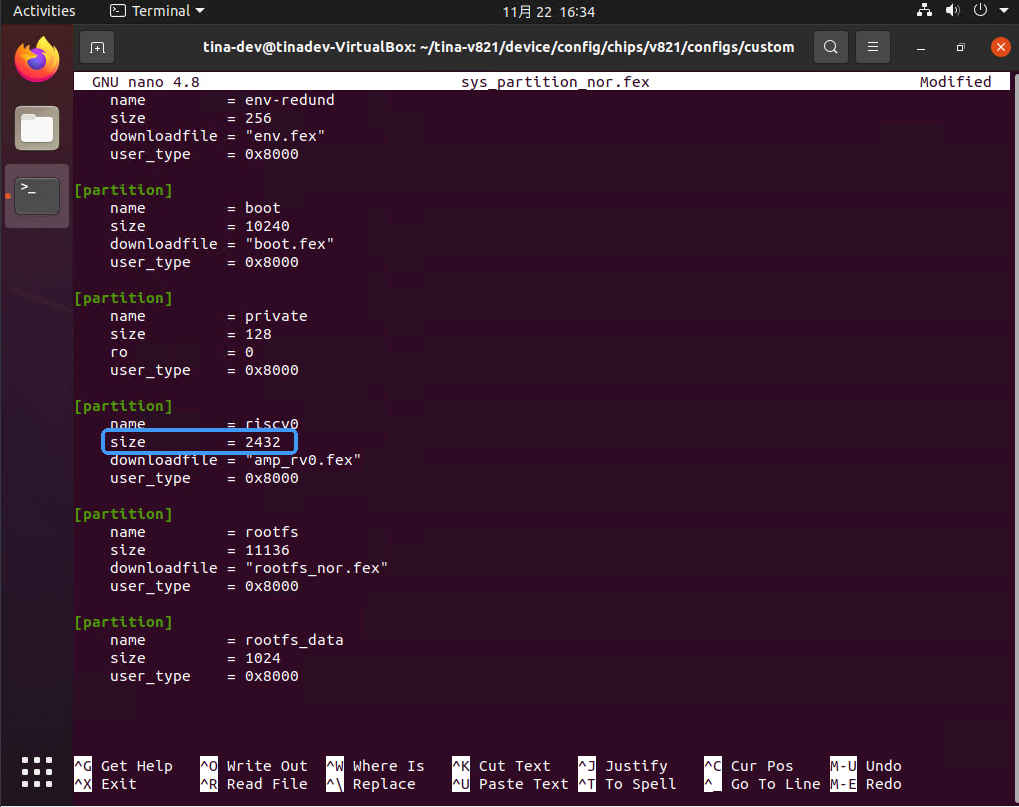1019x807 pixels.
Task: Click "boot.fex" downloadfile value
Action: pos(289,244)
